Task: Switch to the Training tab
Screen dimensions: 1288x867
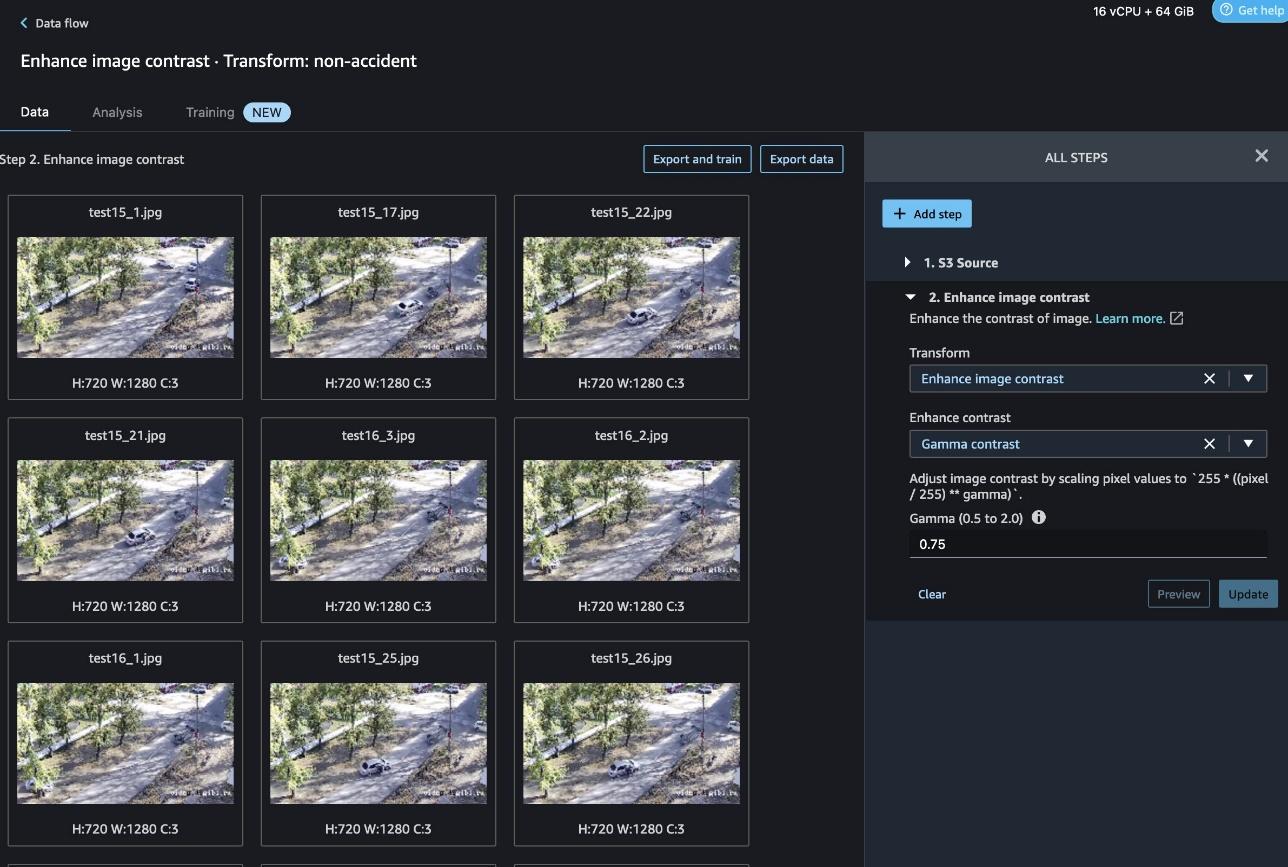Action: click(210, 113)
